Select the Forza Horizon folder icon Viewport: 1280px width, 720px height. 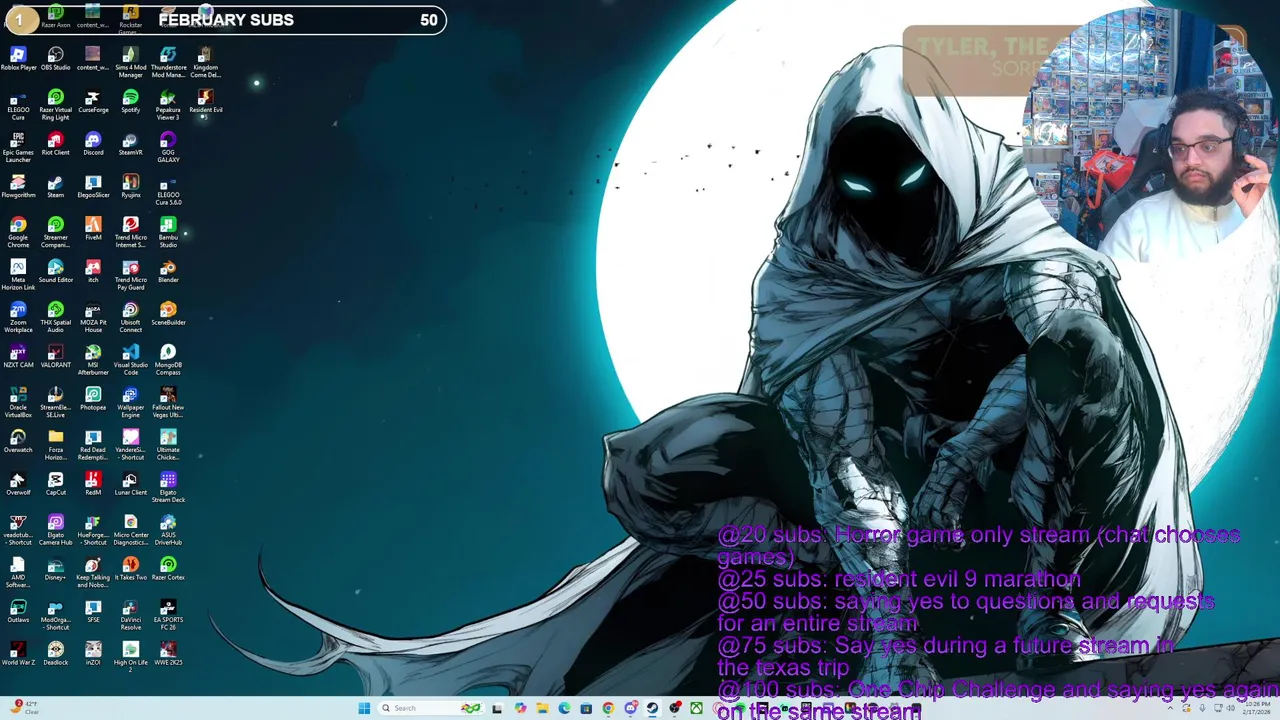point(55,445)
